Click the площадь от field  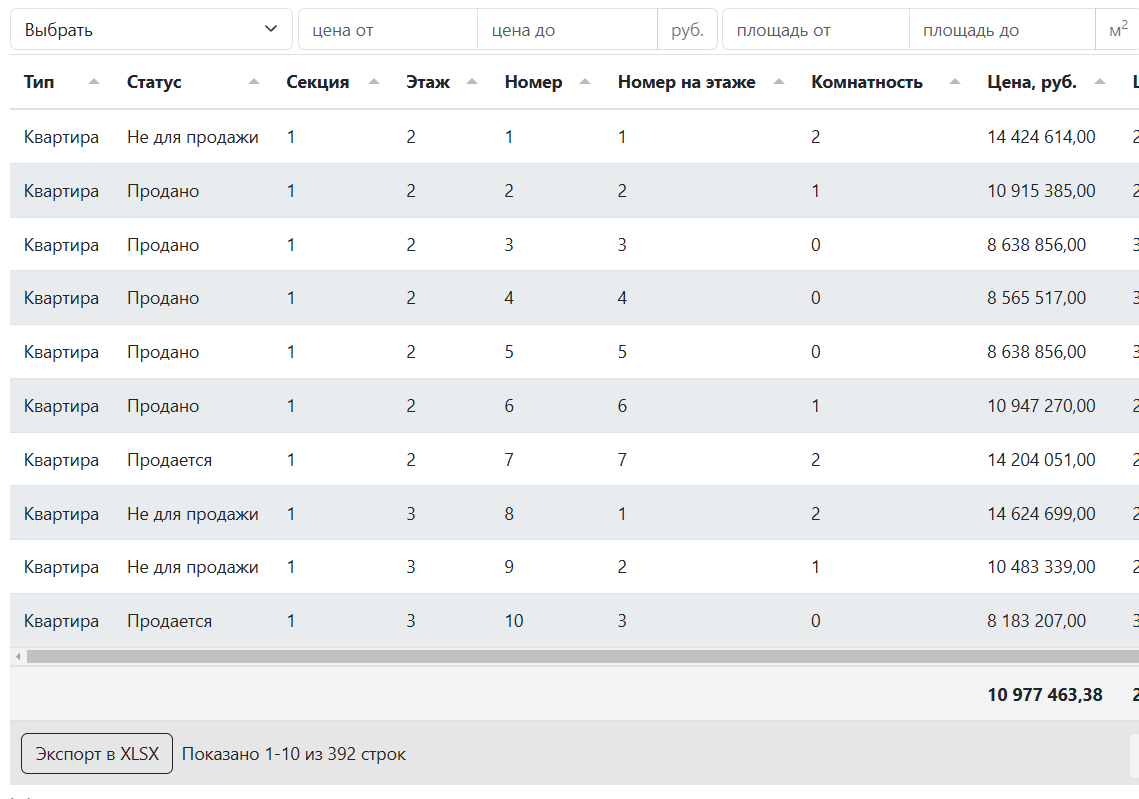815,30
